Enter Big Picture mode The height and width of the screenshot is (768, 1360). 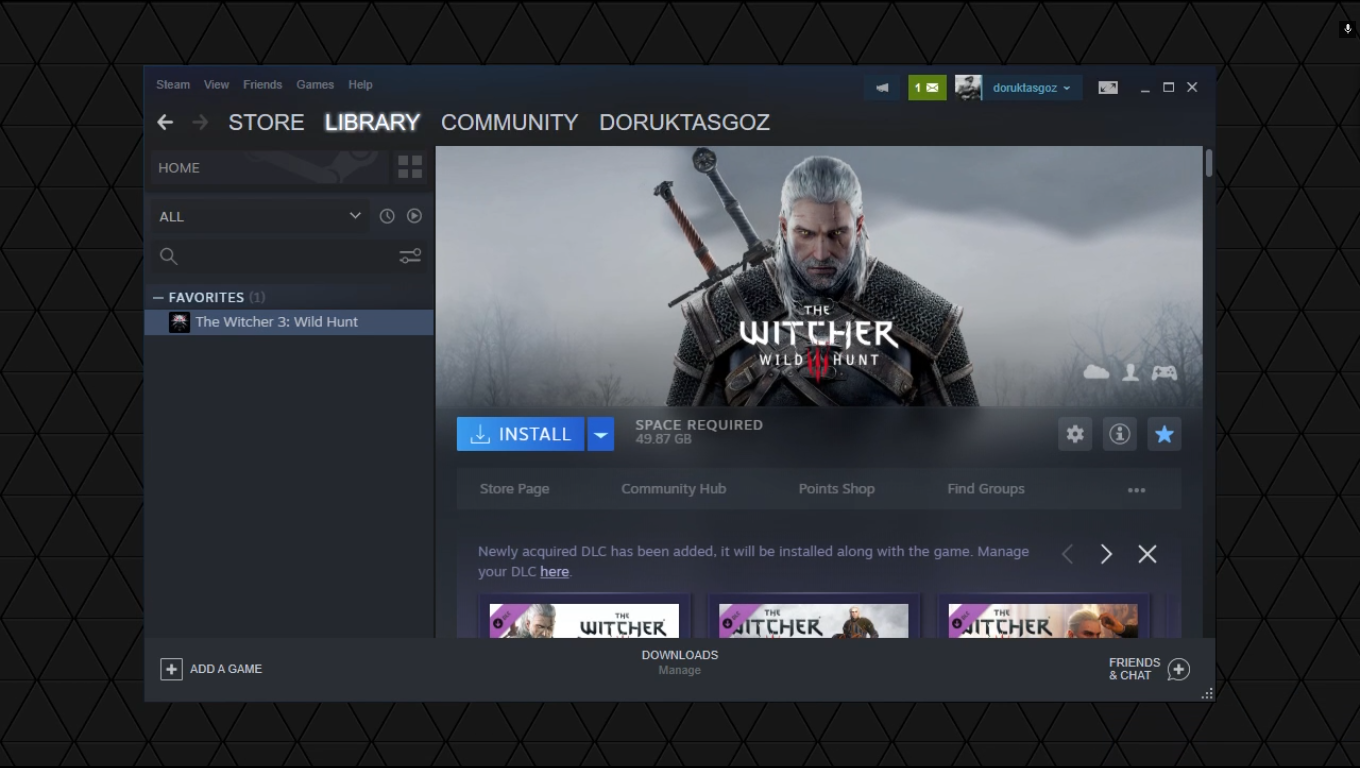1108,88
